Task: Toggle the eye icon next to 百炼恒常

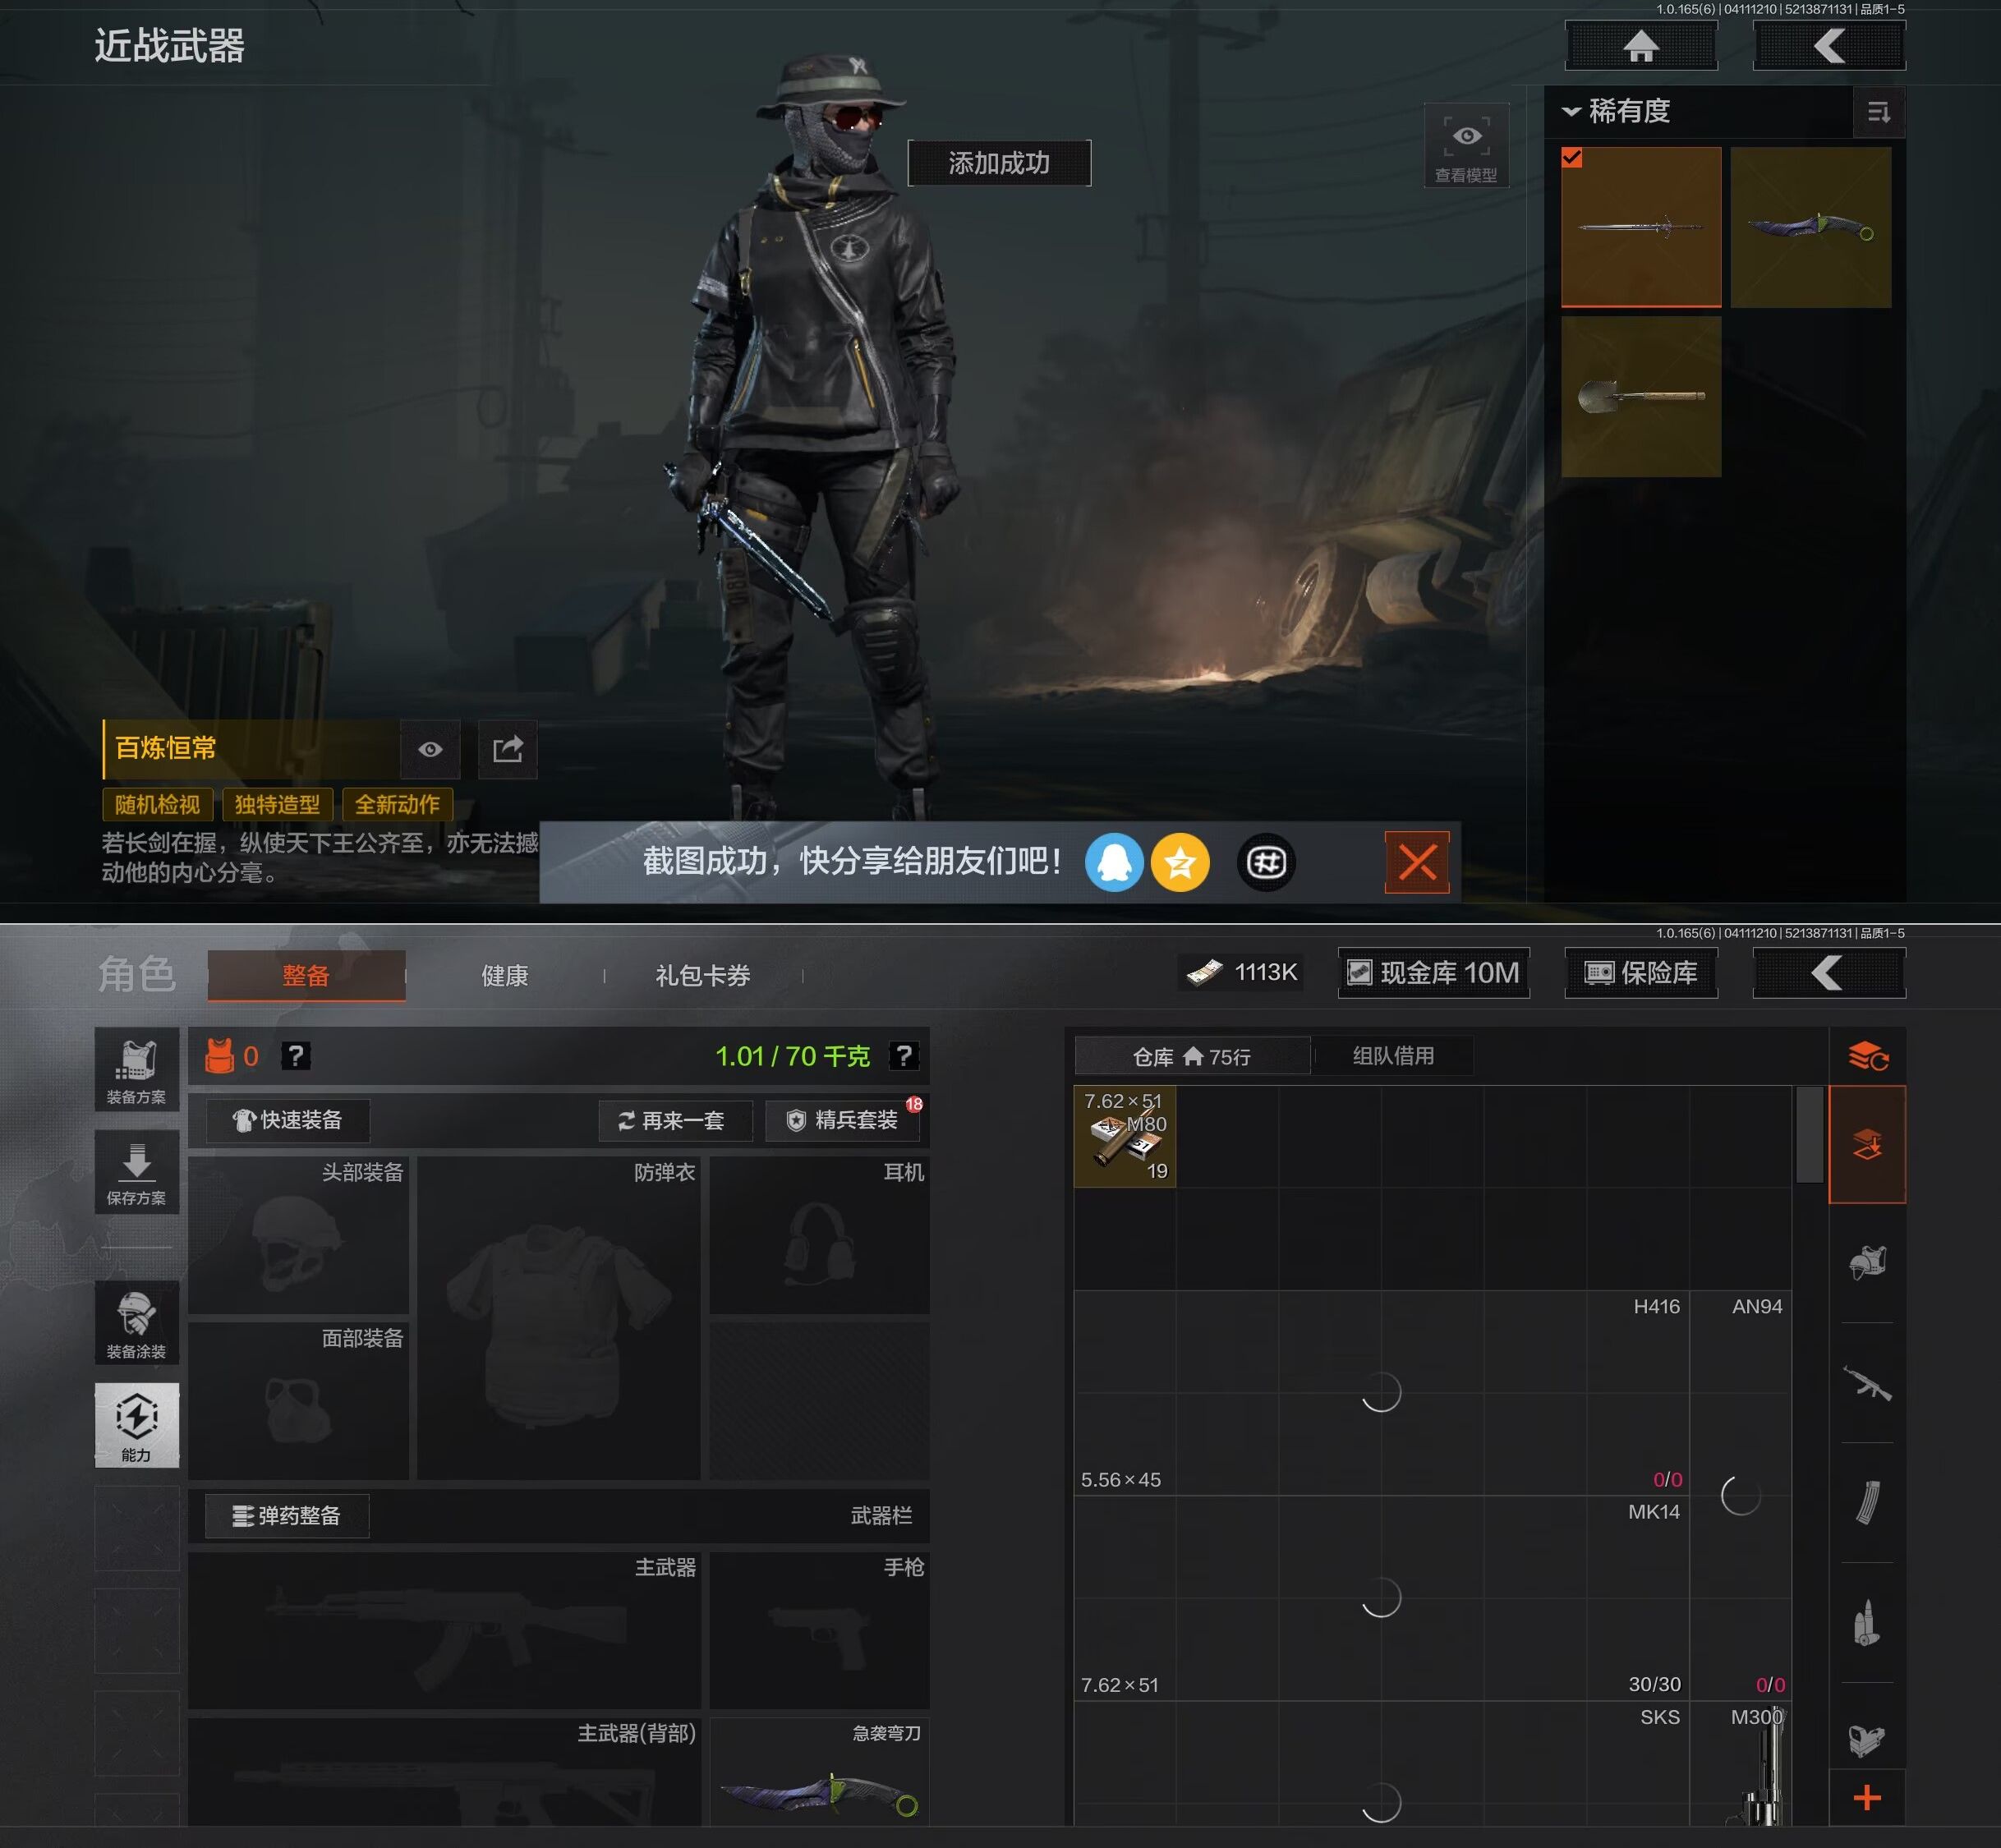Action: pyautogui.click(x=430, y=749)
